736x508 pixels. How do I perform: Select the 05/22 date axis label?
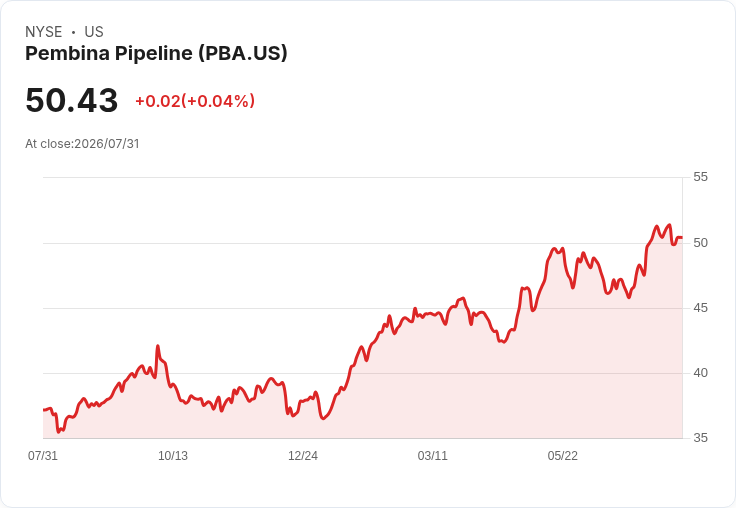(563, 455)
